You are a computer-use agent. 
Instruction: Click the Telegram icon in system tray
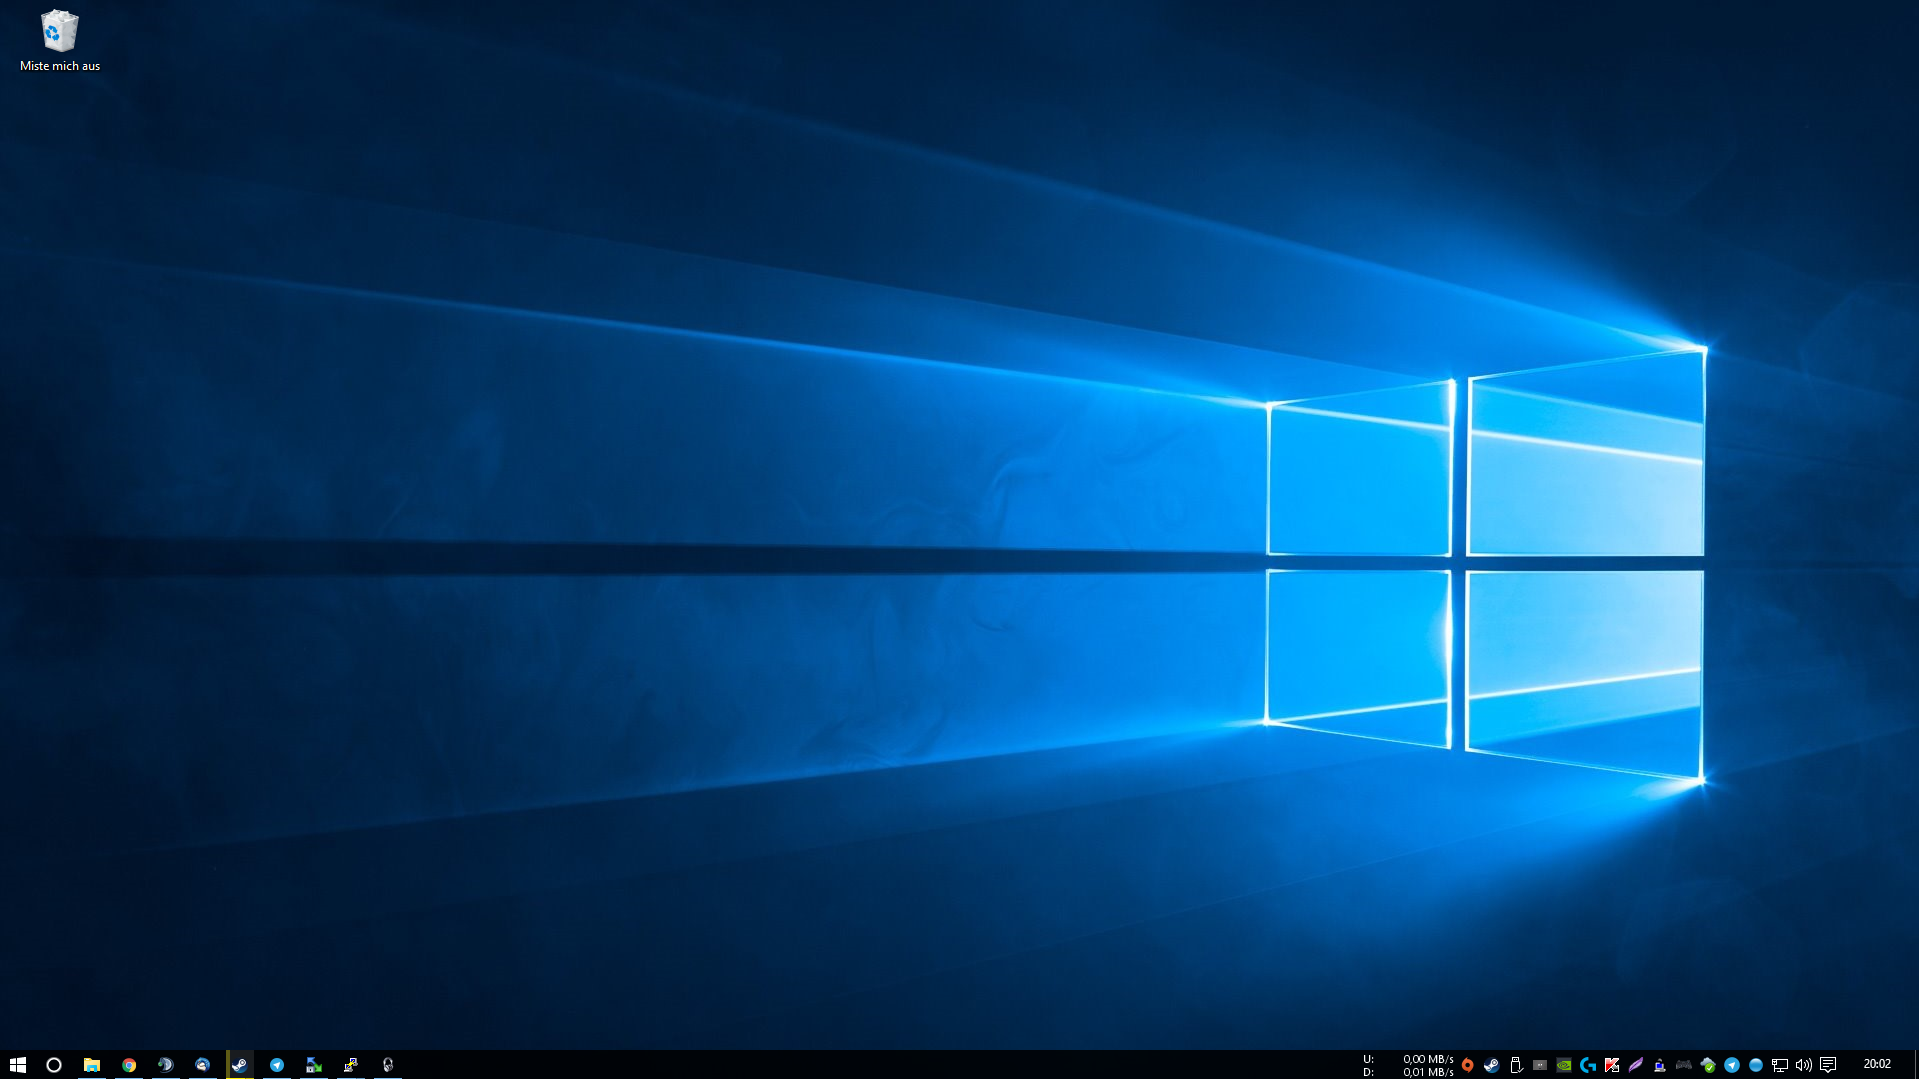click(x=1731, y=1065)
